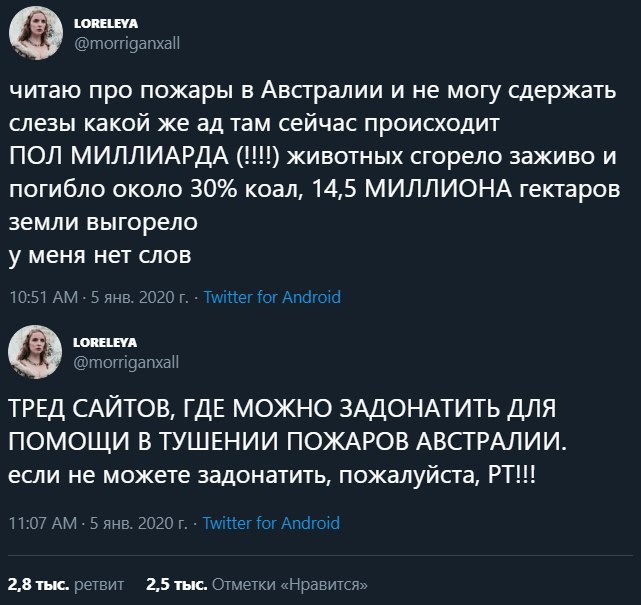The height and width of the screenshot is (605, 641).
Task: Click the 10:51 AM timestamp
Action: coord(42,296)
